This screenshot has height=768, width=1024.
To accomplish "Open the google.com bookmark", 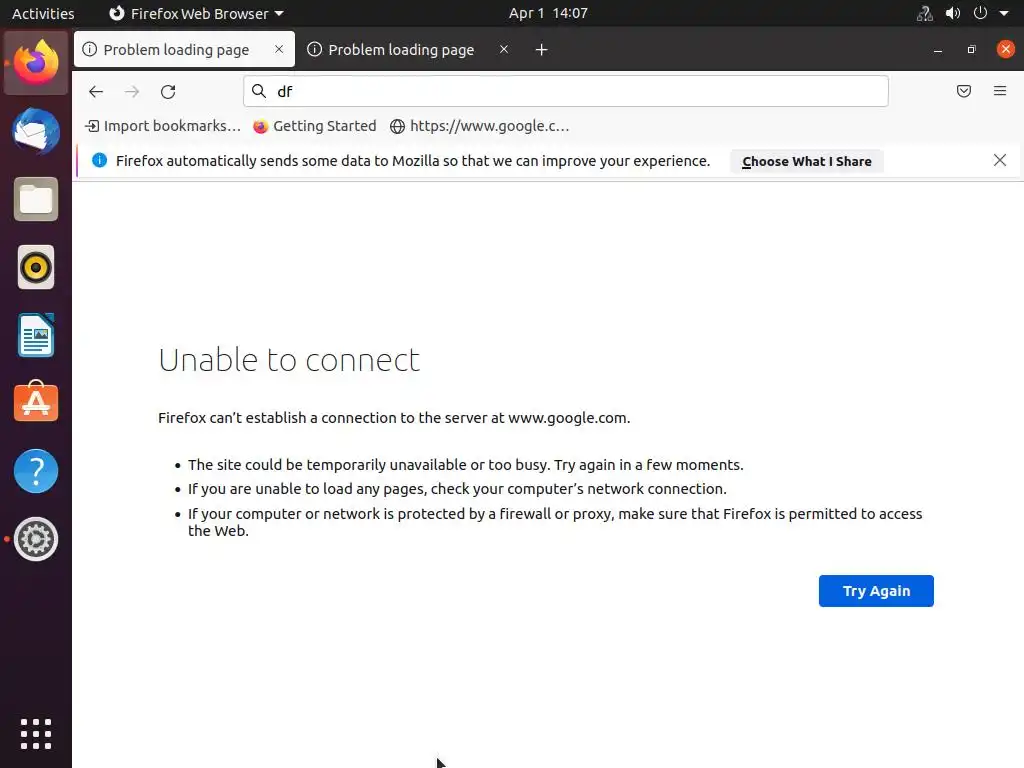I will point(479,126).
